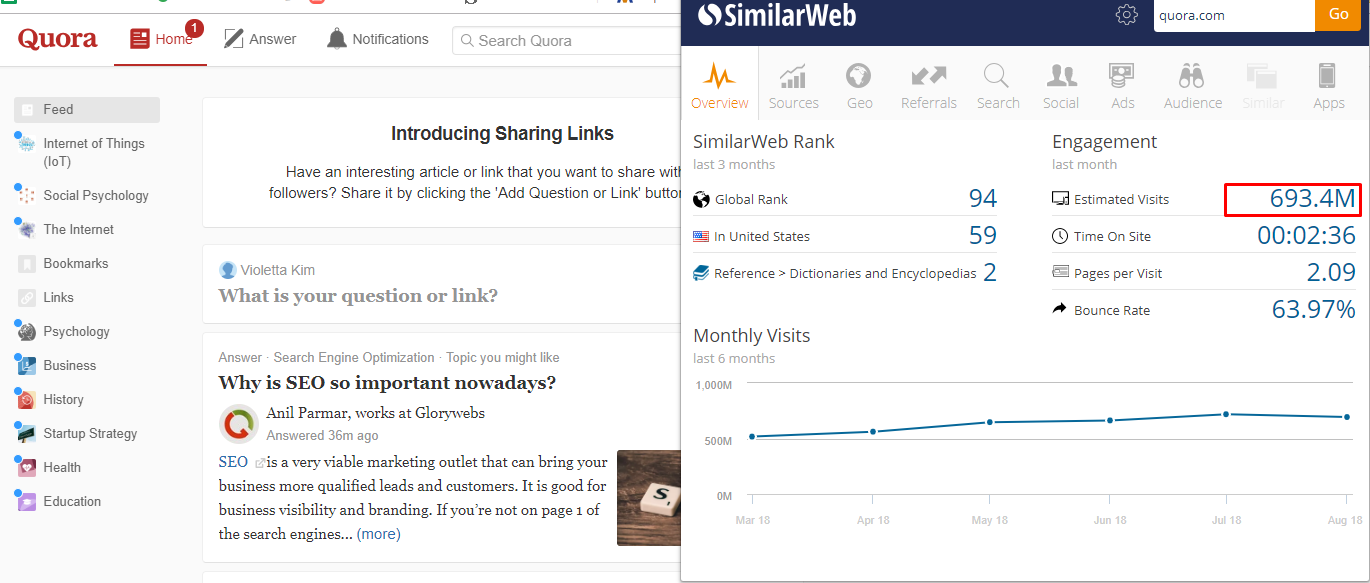Click Estimated Visits value 693.4M
This screenshot has width=1370, height=583.
coord(1313,199)
